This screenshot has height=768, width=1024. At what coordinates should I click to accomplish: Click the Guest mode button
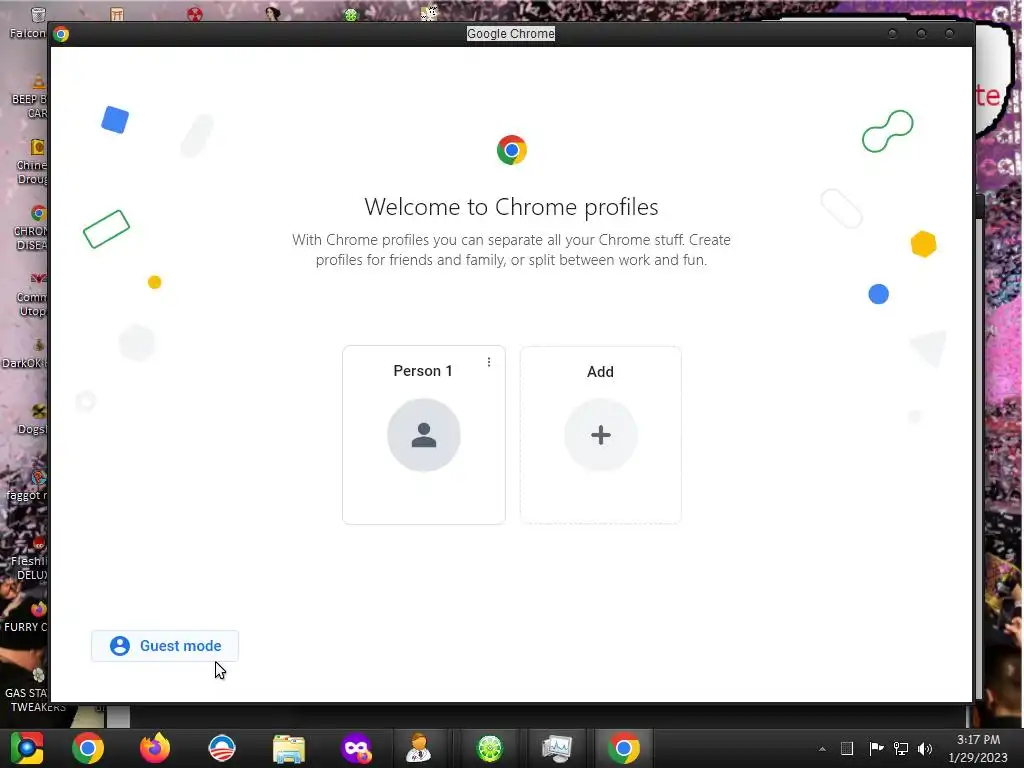point(165,646)
